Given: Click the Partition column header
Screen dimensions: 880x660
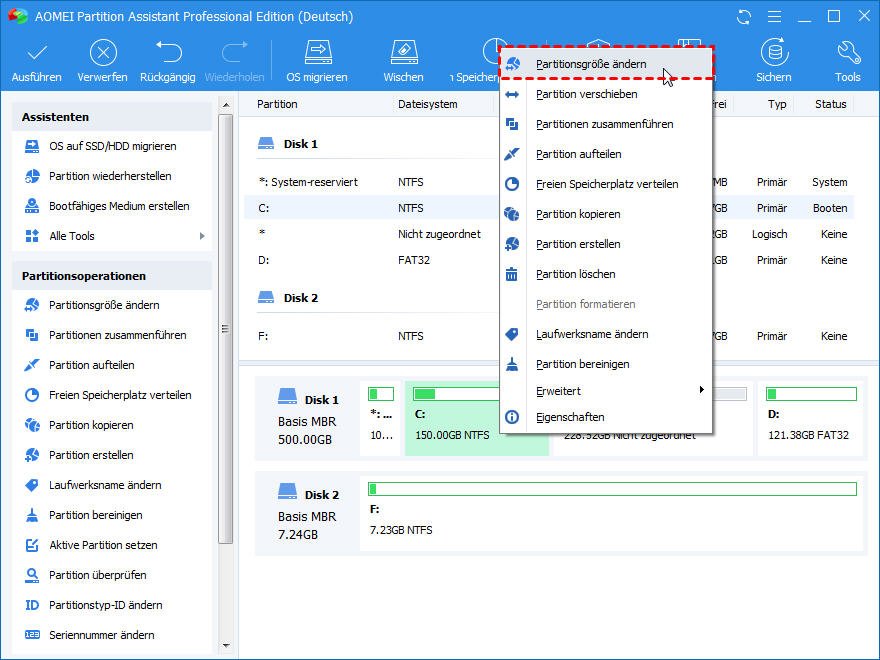Looking at the screenshot, I should click(x=277, y=104).
